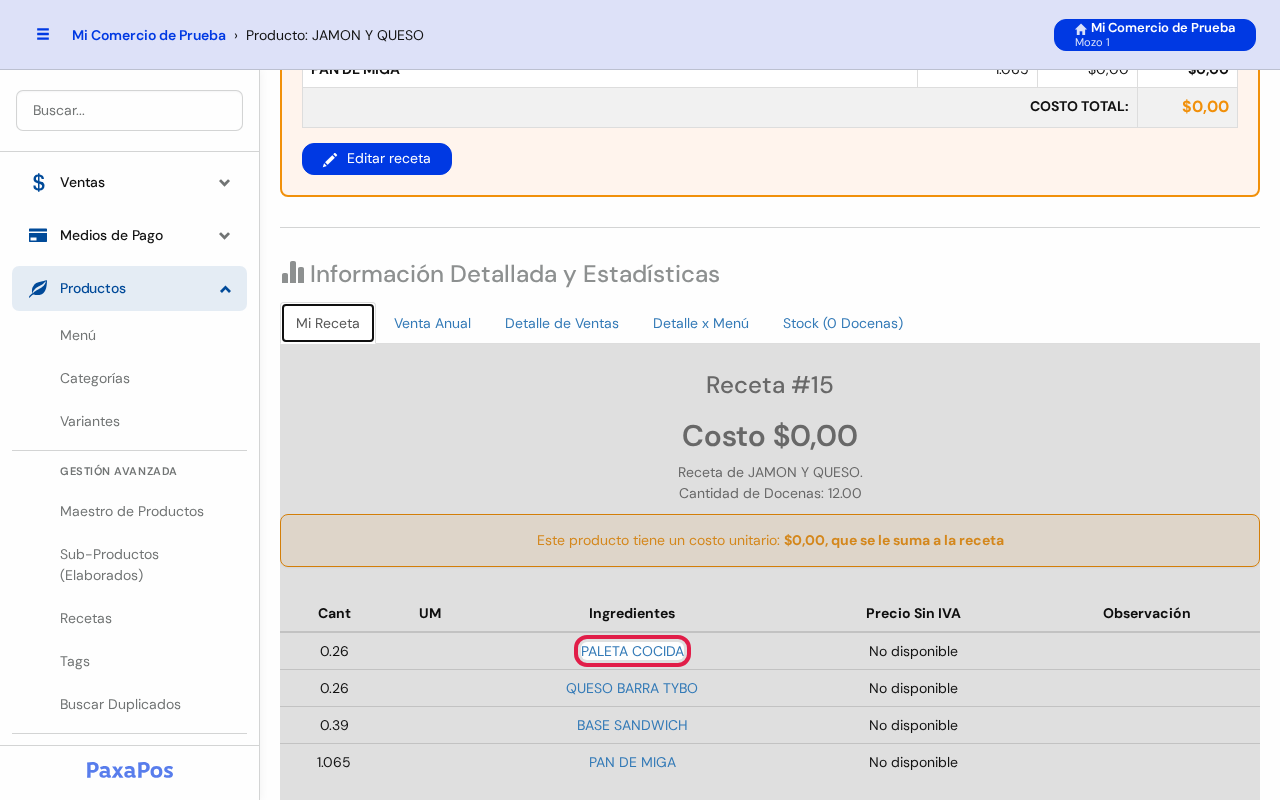The width and height of the screenshot is (1280, 800).
Task: Click the Precio Sin IVA column header
Action: click(913, 613)
